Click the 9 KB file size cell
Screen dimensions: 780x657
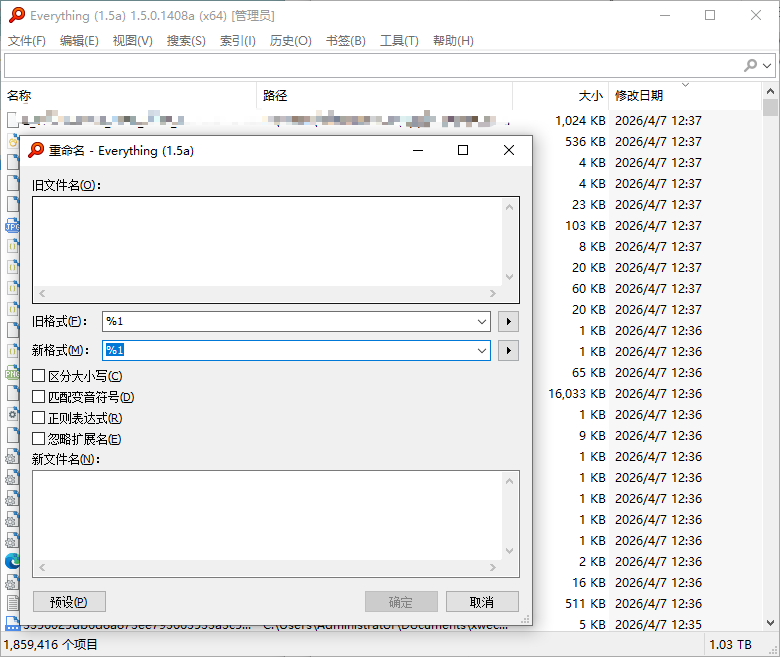(x=592, y=436)
